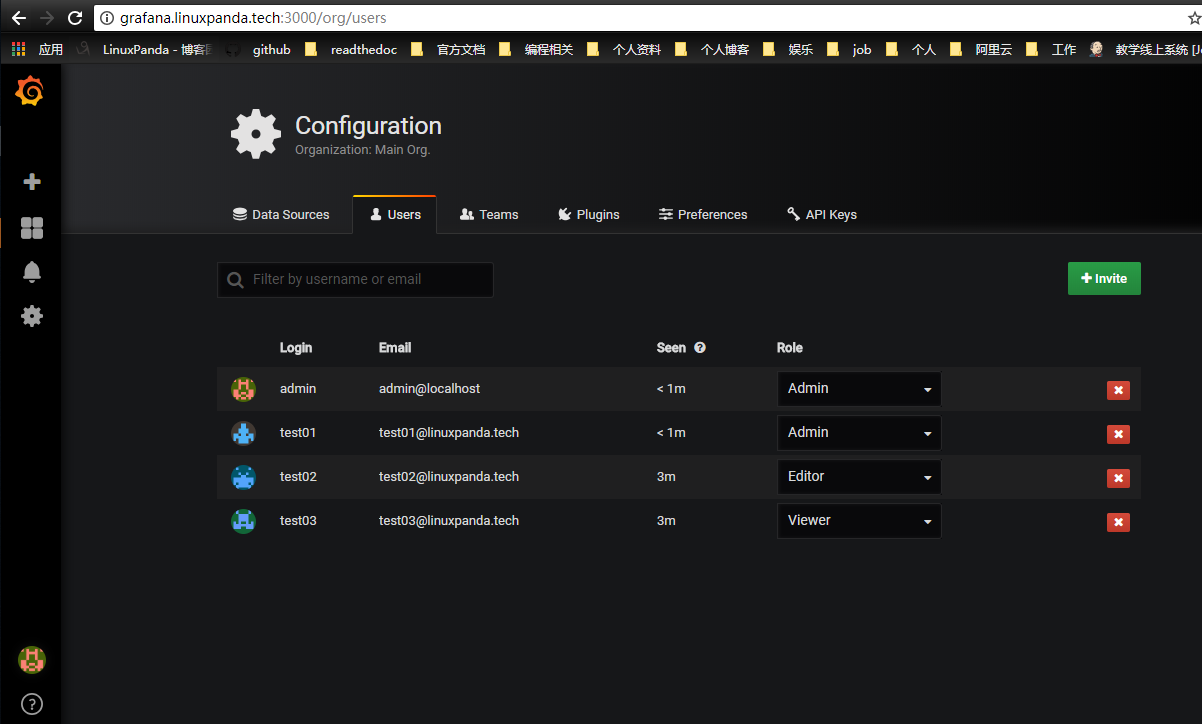Screen dimensions: 1202x724
Task: Focus the filter by username search field
Action: click(x=355, y=280)
